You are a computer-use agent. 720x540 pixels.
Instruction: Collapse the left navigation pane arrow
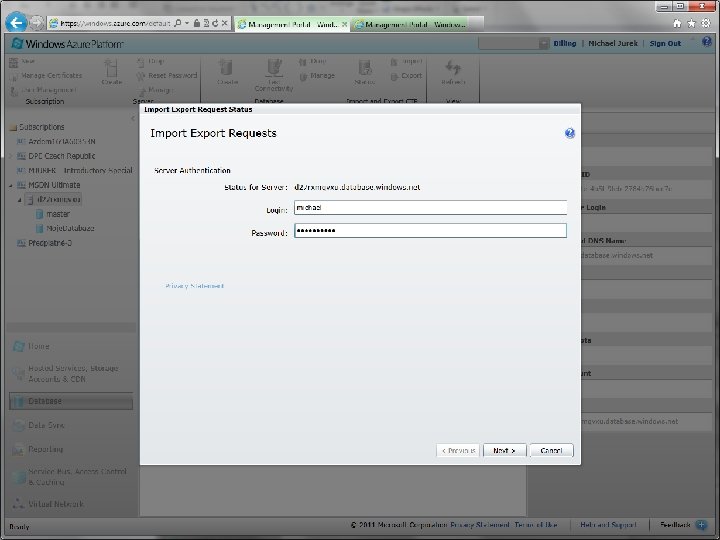[x=133, y=118]
